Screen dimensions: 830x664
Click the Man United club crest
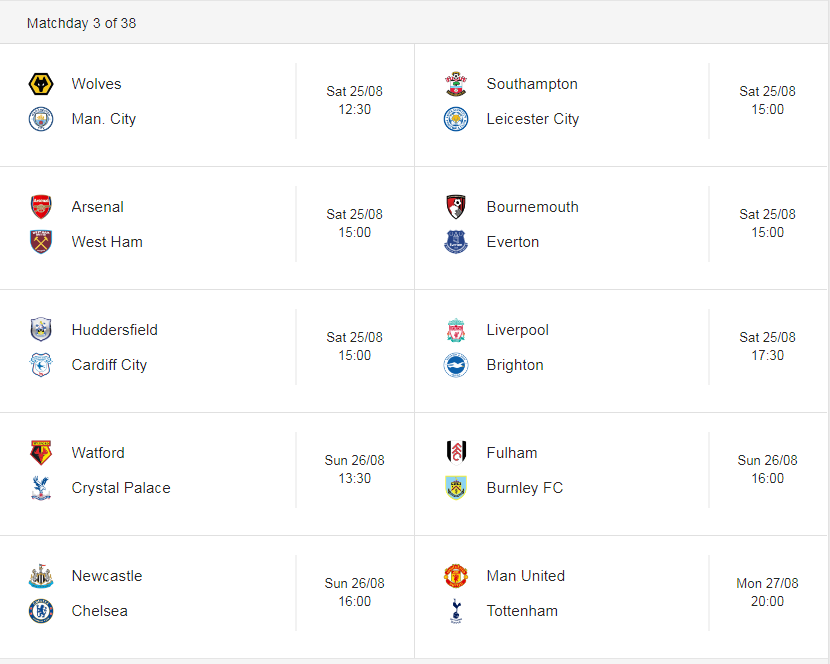[456, 576]
